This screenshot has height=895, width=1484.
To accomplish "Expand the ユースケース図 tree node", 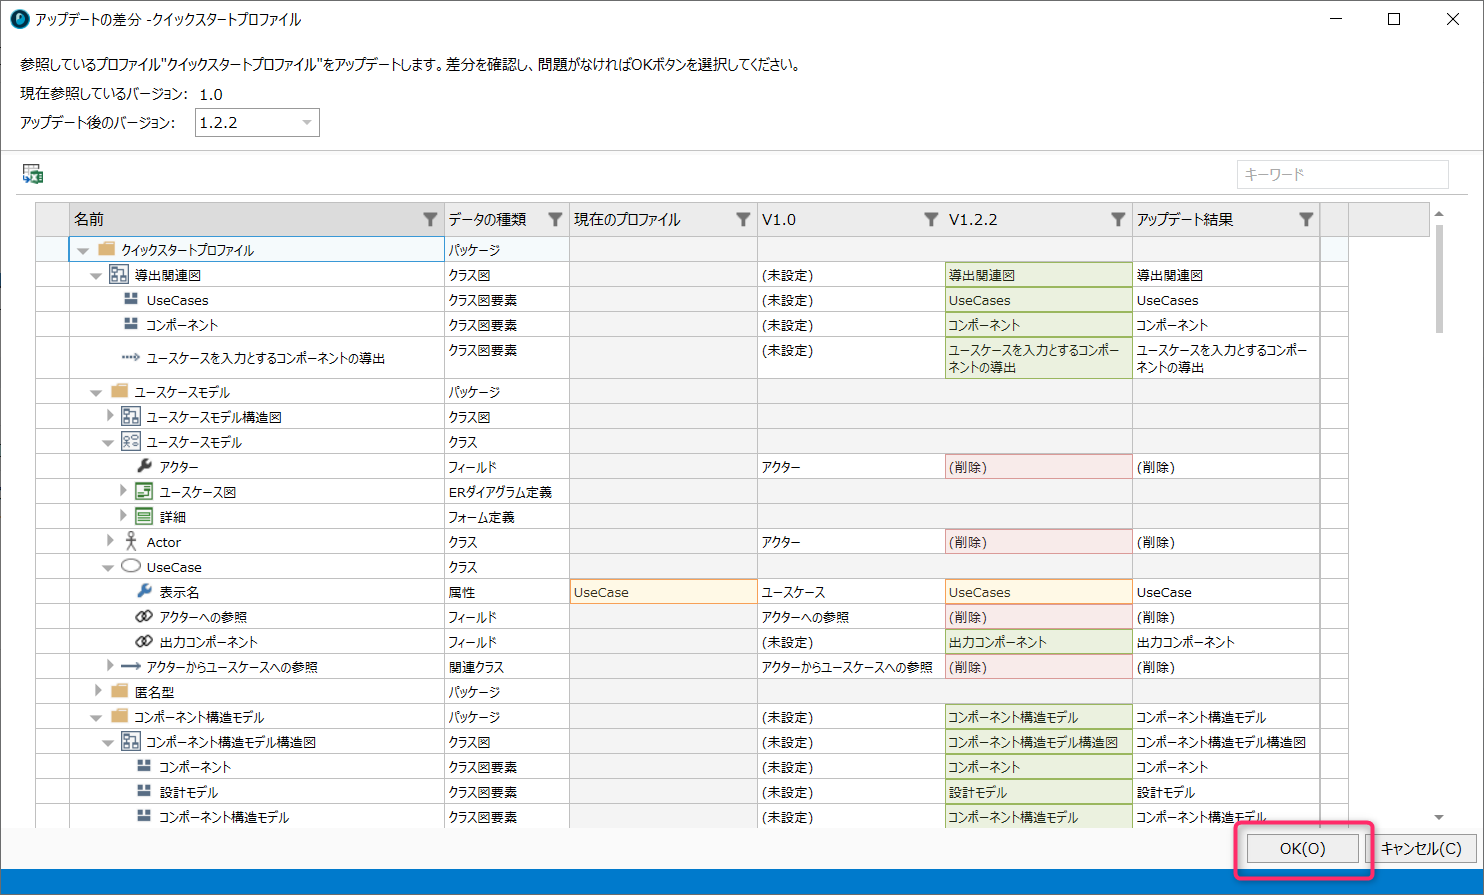I will 123,491.
